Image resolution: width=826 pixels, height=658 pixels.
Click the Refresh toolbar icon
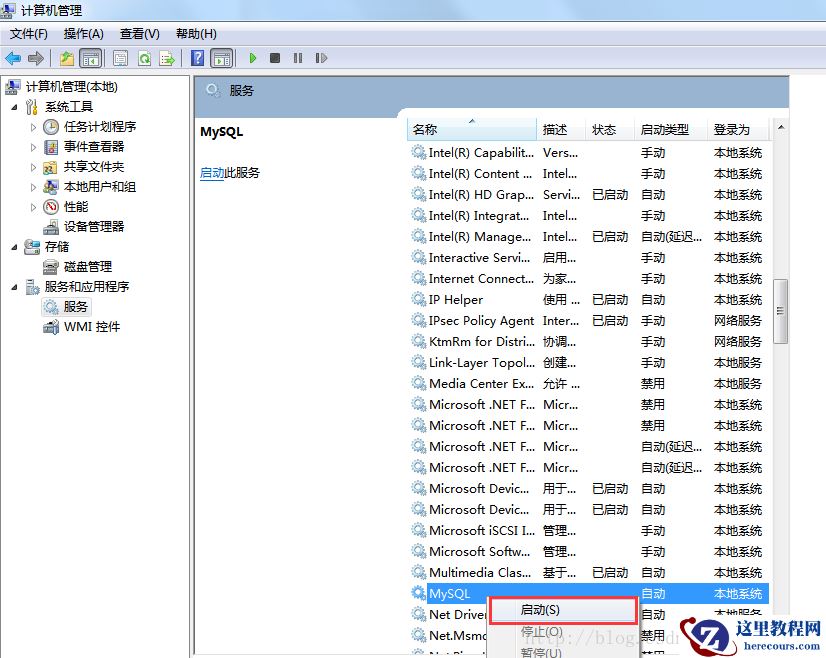coord(143,58)
